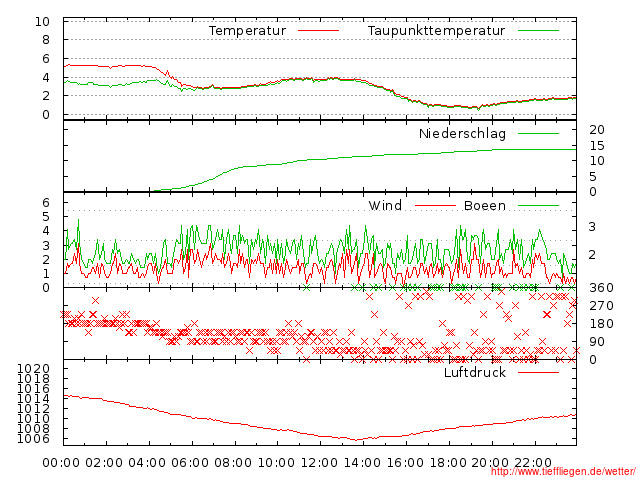Click the 00:00 time axis label

[x=61, y=463]
